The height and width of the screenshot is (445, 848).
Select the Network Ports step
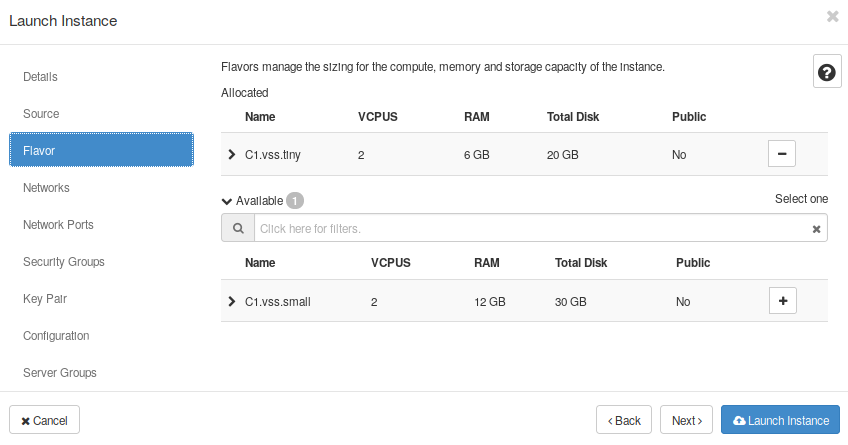tap(58, 225)
